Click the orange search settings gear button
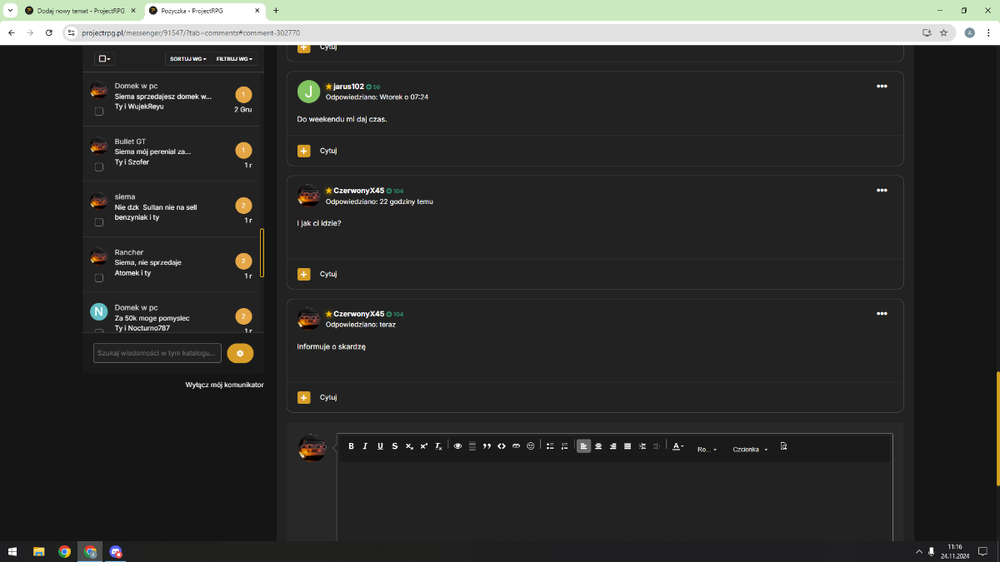This screenshot has height=562, width=1000. click(x=240, y=353)
